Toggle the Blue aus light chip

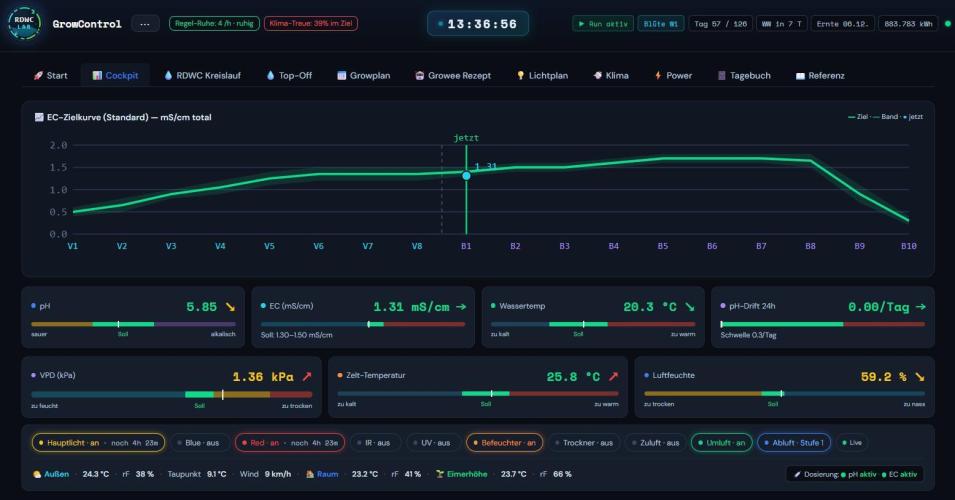point(200,443)
